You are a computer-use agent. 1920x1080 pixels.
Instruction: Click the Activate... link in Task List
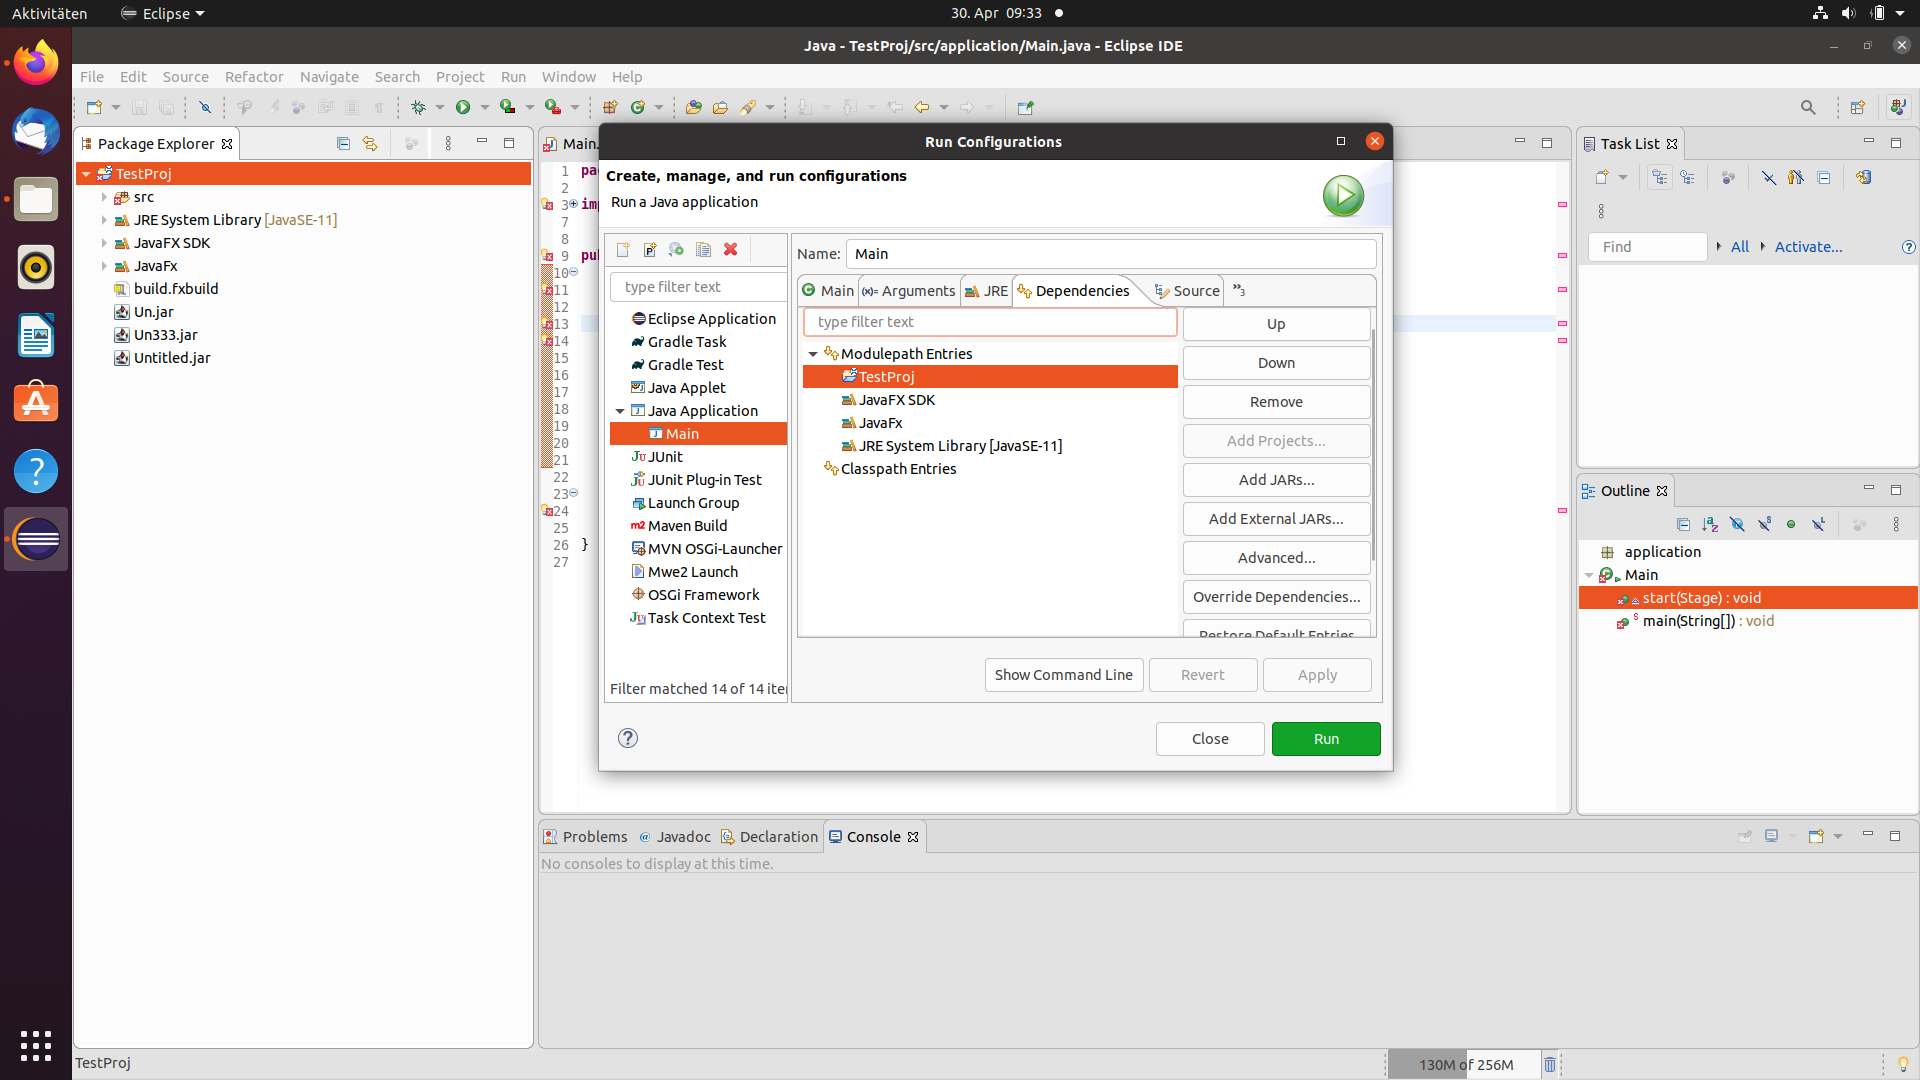(1808, 247)
